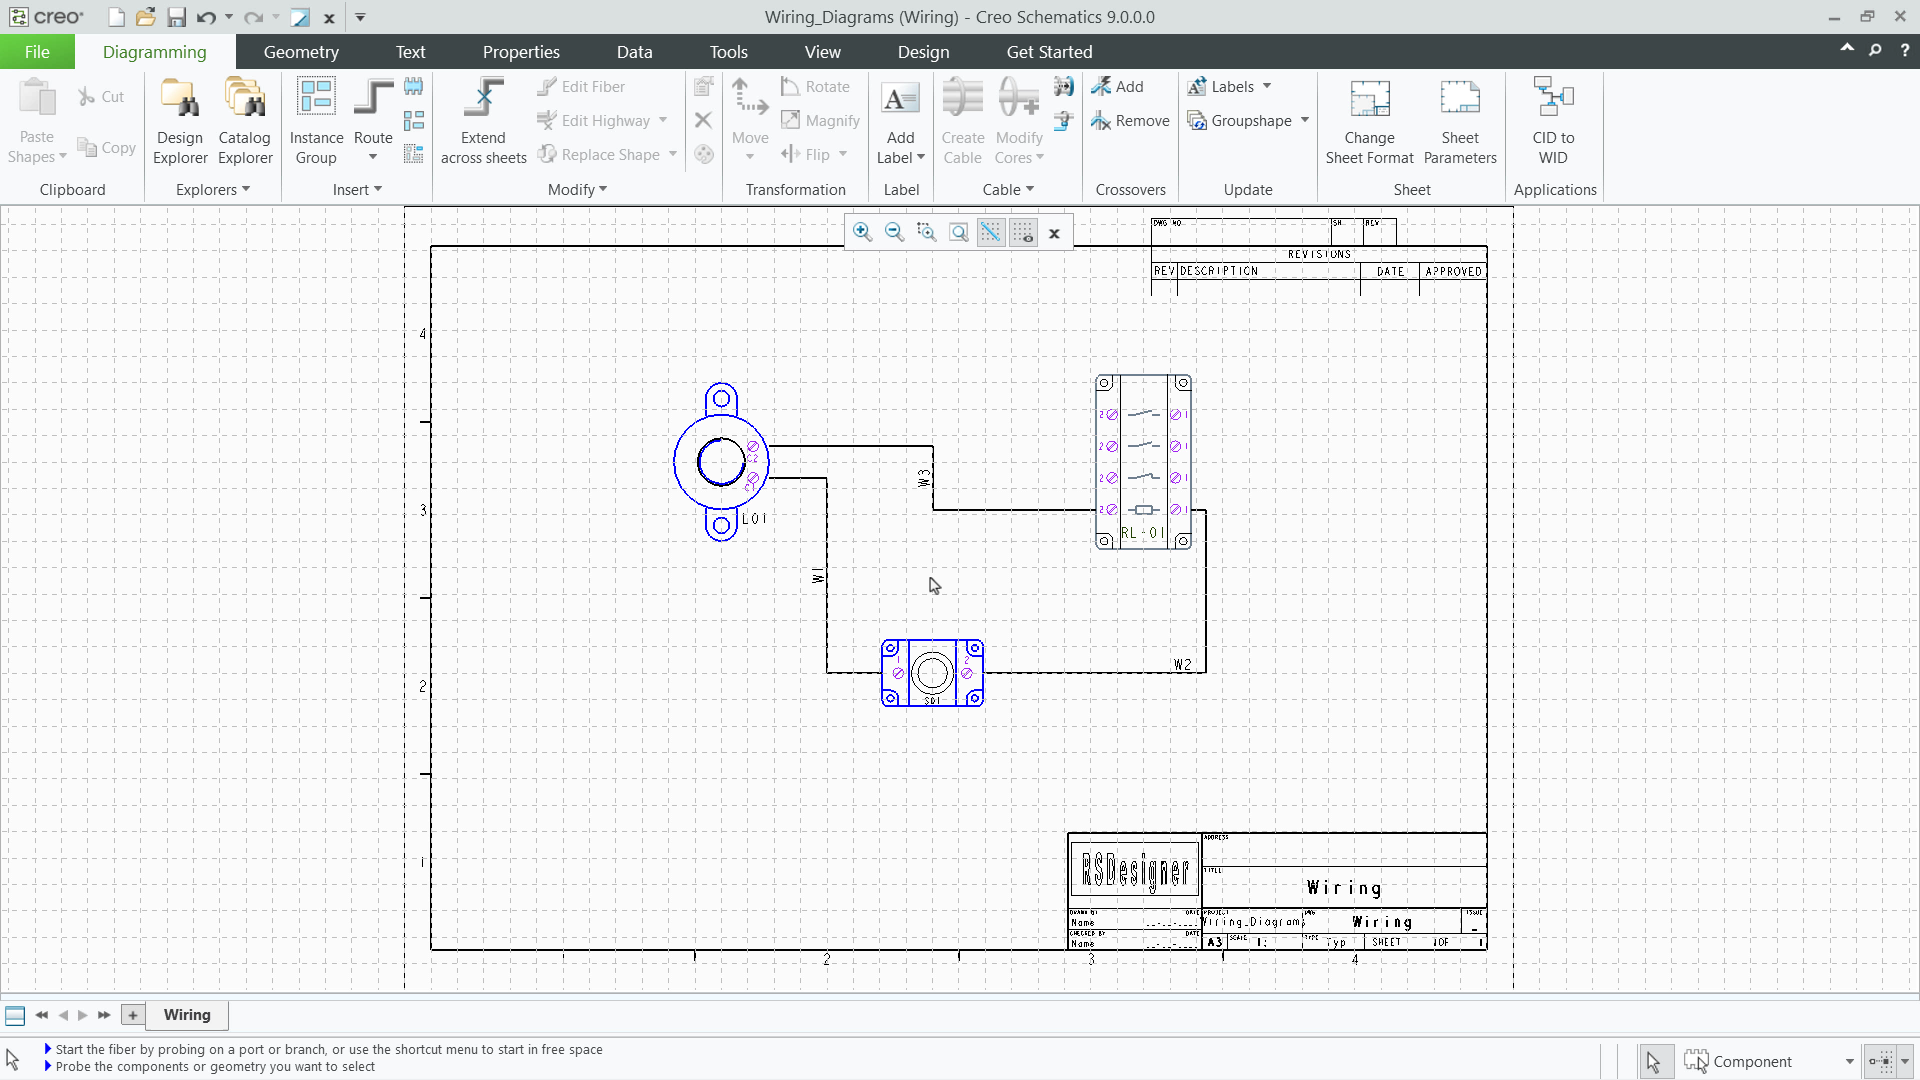
Task: Click the Add Label icon
Action: 900,100
